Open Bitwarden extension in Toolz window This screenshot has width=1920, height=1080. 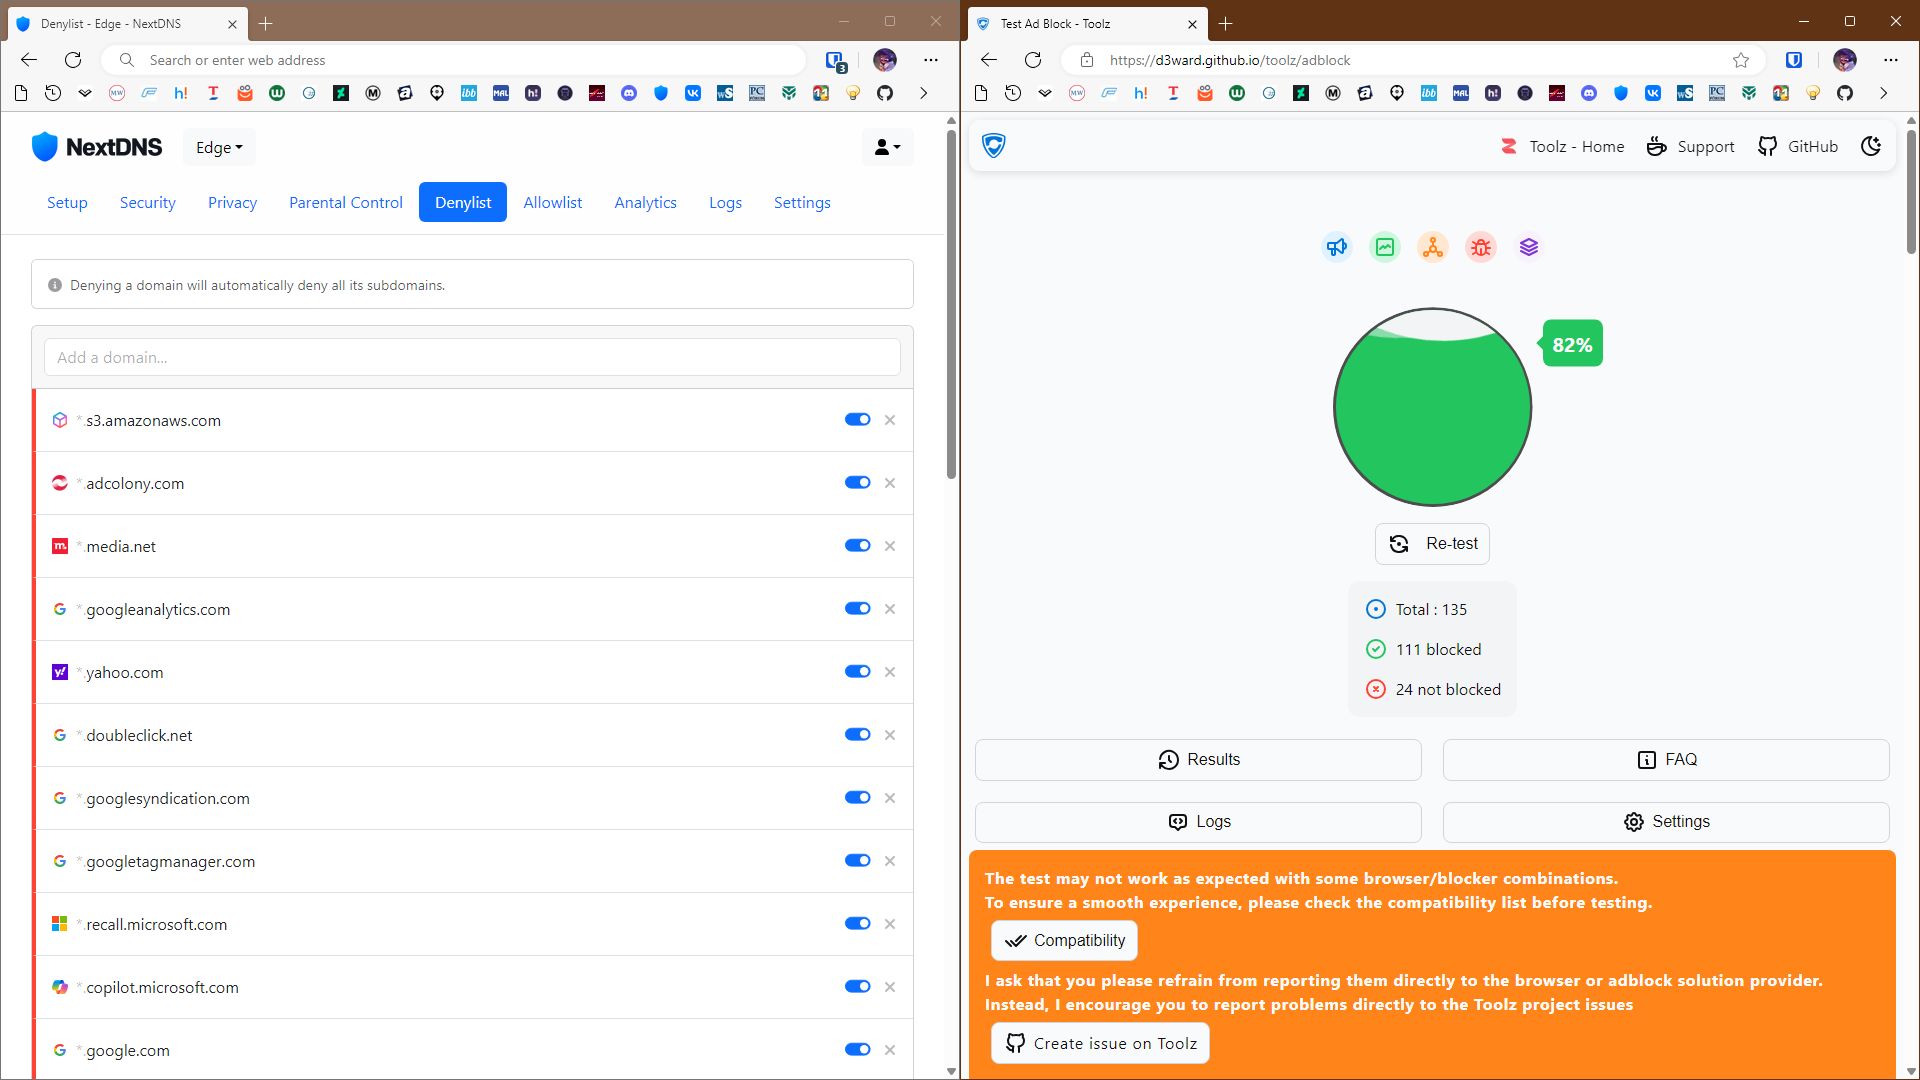tap(1794, 60)
